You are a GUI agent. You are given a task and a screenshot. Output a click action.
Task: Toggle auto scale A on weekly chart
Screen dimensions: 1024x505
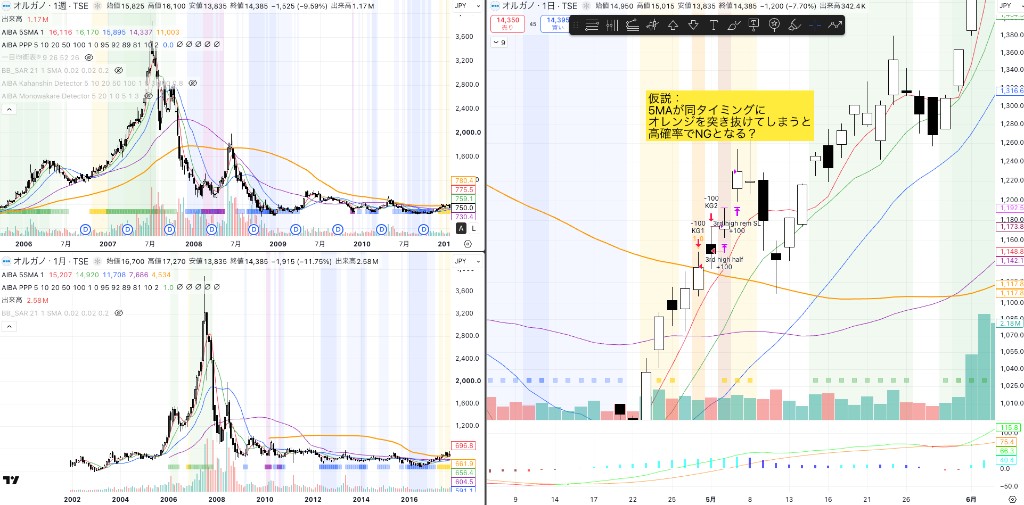click(461, 228)
